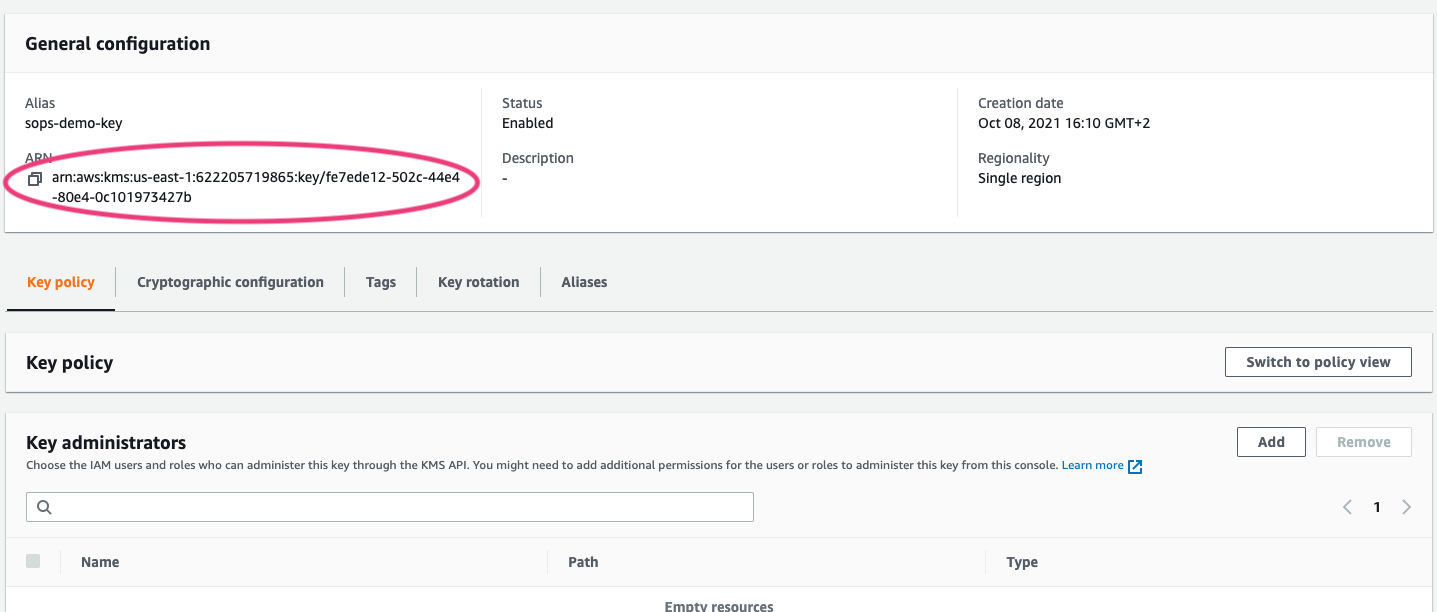Click the Remove button for key administrators
Viewport: 1437px width, 612px height.
[1363, 442]
